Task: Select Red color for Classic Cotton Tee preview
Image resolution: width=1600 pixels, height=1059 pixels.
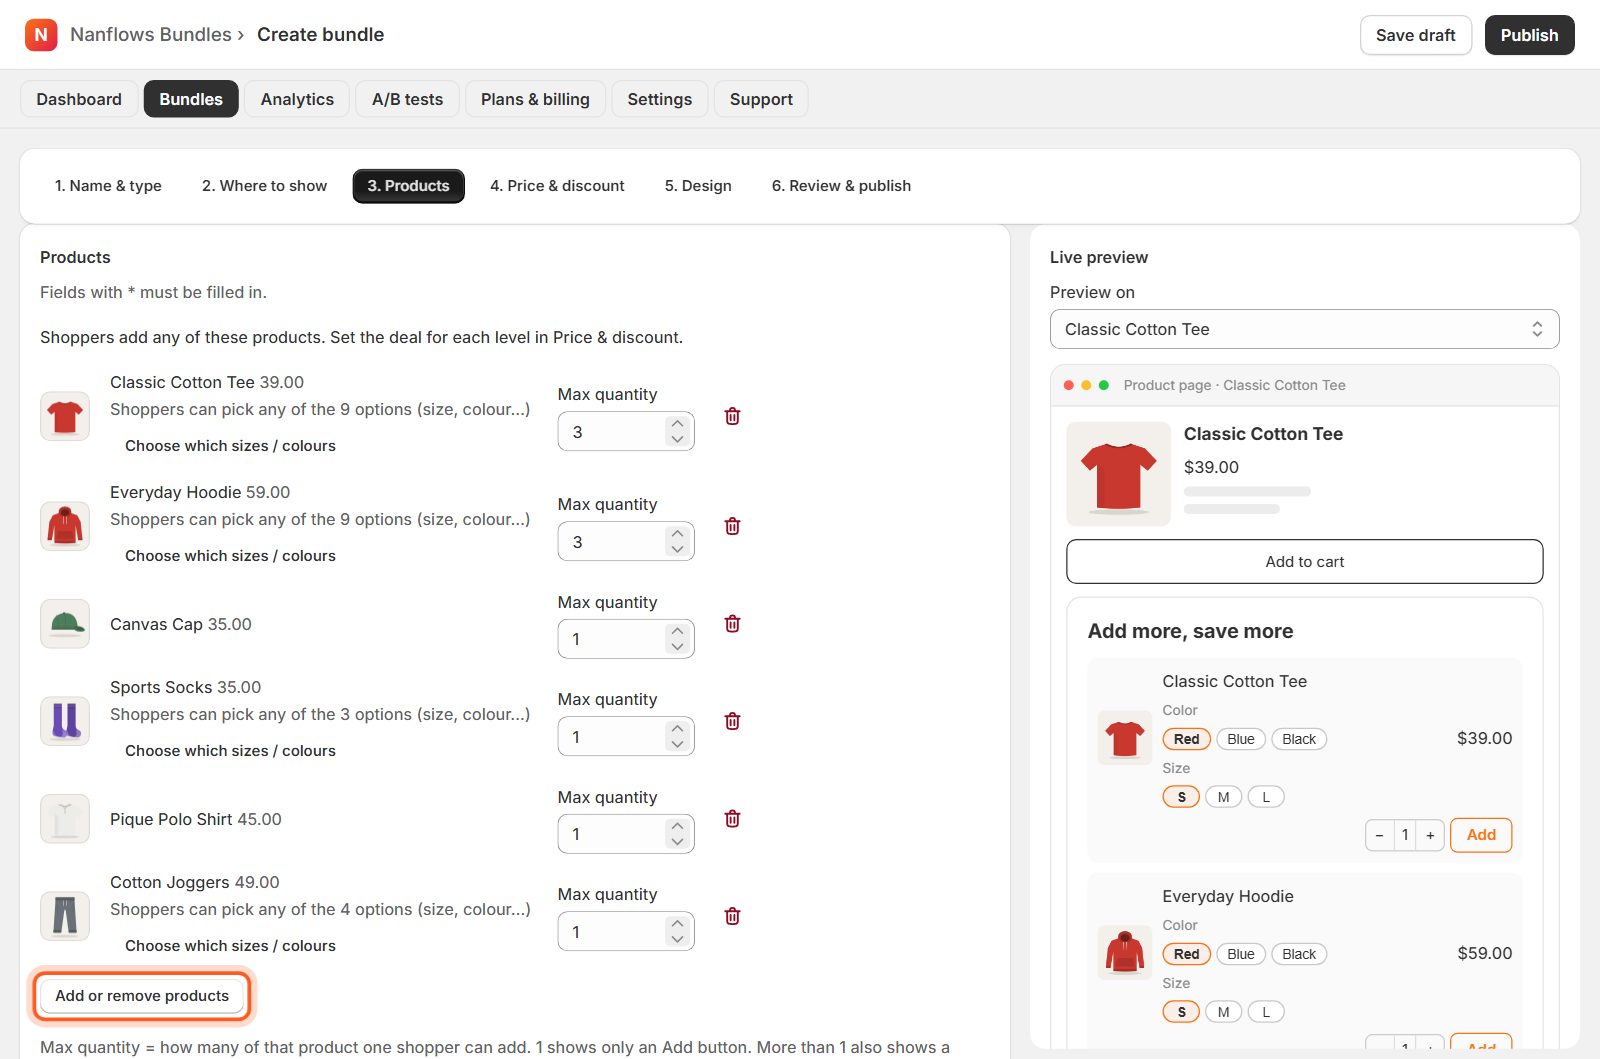Action: 1186,739
